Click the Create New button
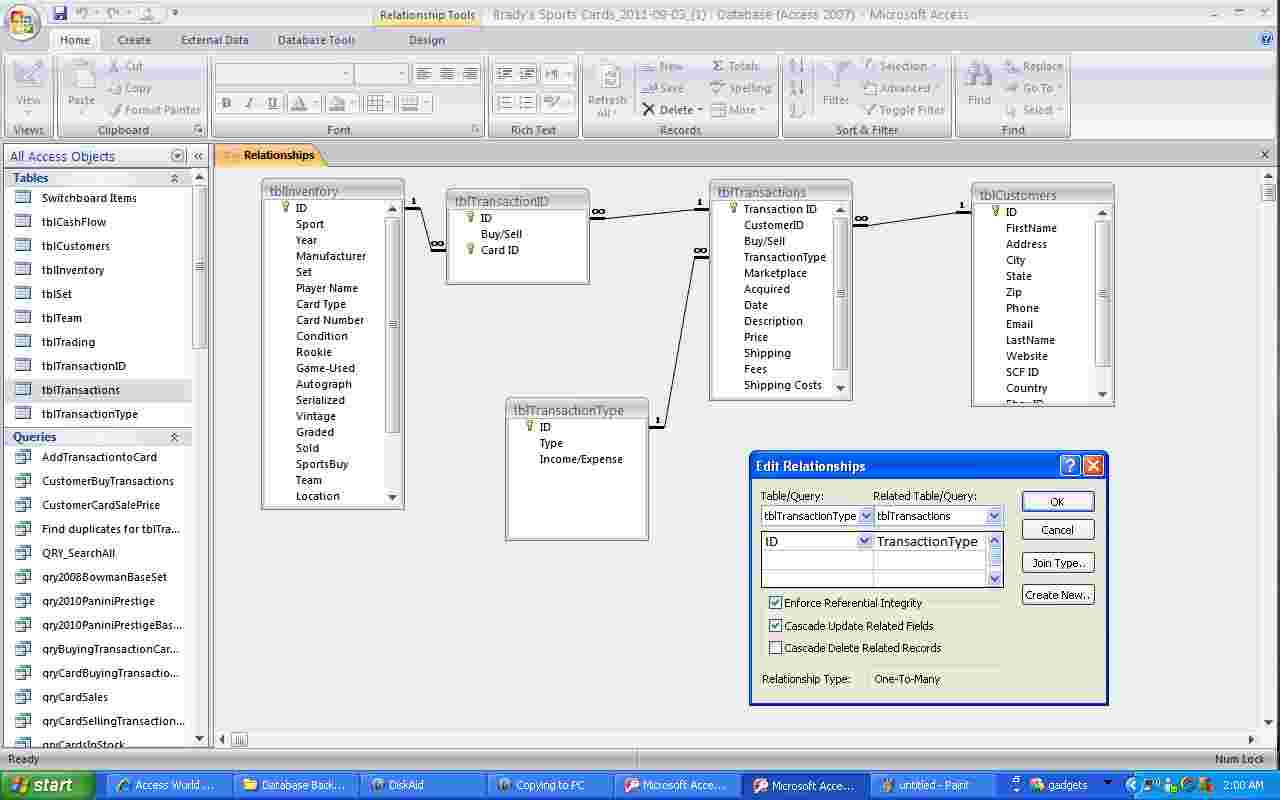Viewport: 1280px width, 800px height. [1058, 595]
